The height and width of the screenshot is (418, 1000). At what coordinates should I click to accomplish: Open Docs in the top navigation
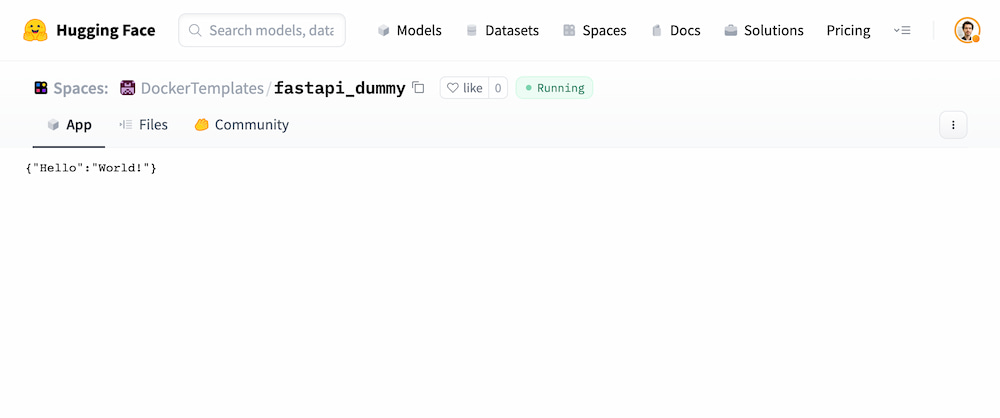(675, 30)
